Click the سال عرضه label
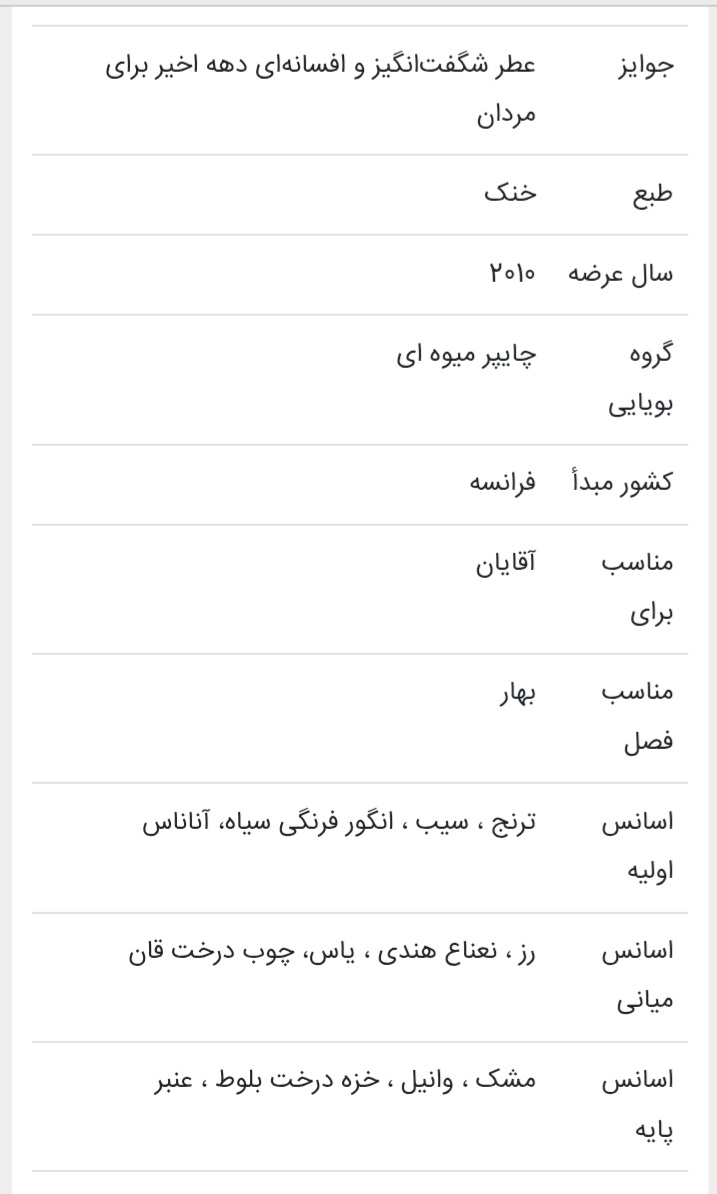Viewport: 717px width, 1194px height. click(621, 275)
